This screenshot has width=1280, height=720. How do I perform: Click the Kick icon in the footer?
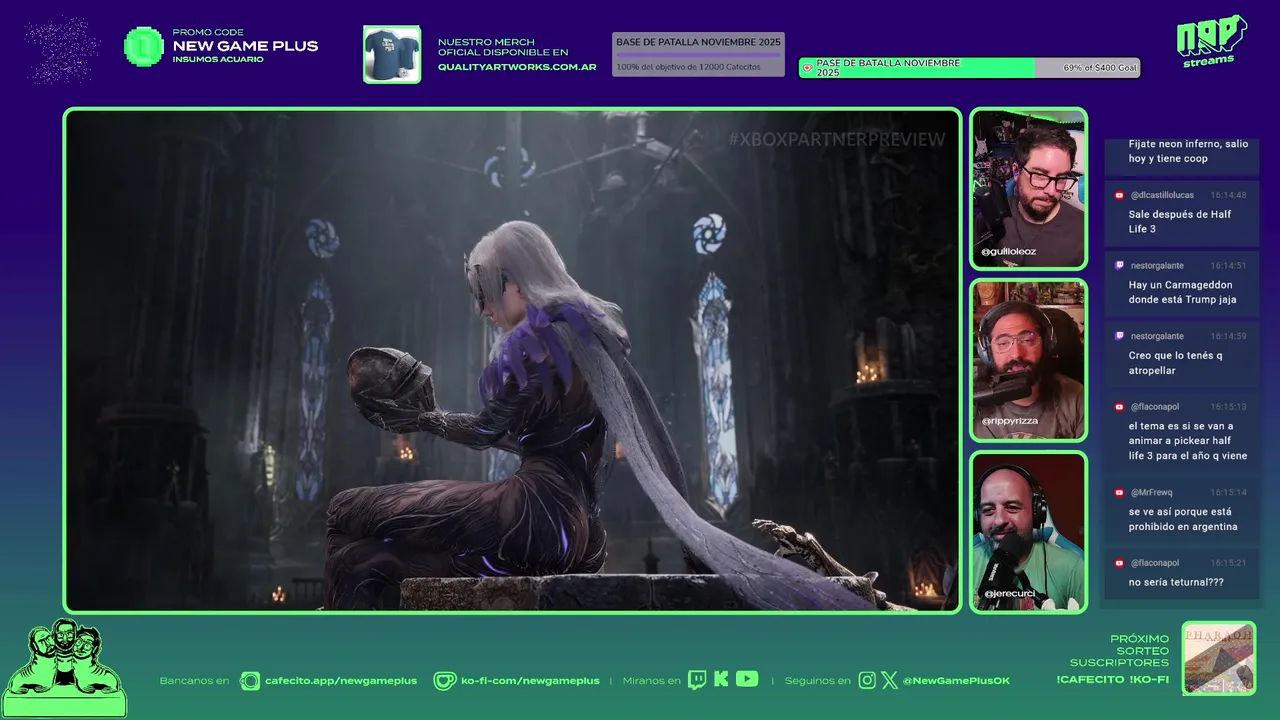721,680
